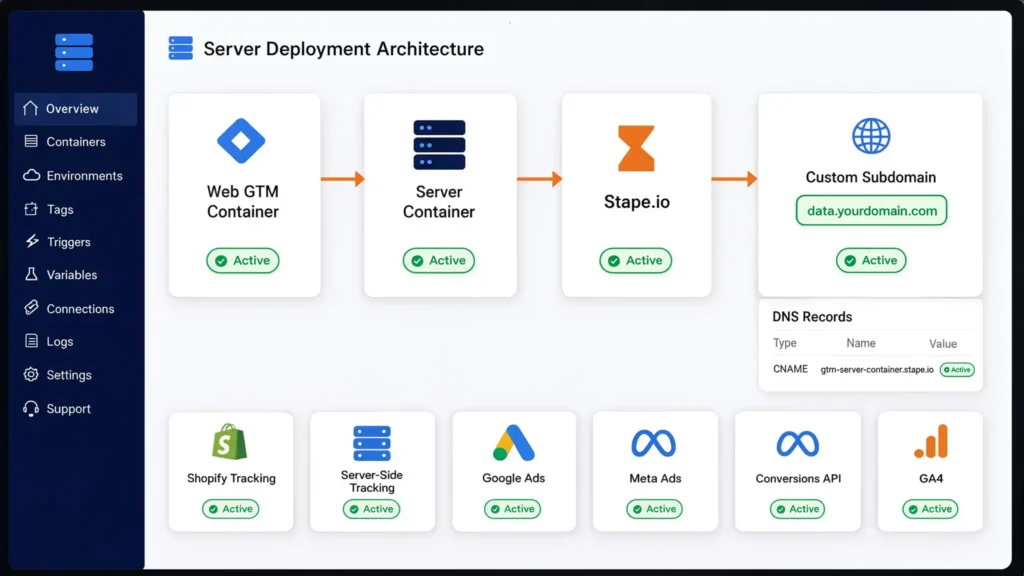
Task: Click the Conversions API Meta logo
Action: [x=797, y=443]
